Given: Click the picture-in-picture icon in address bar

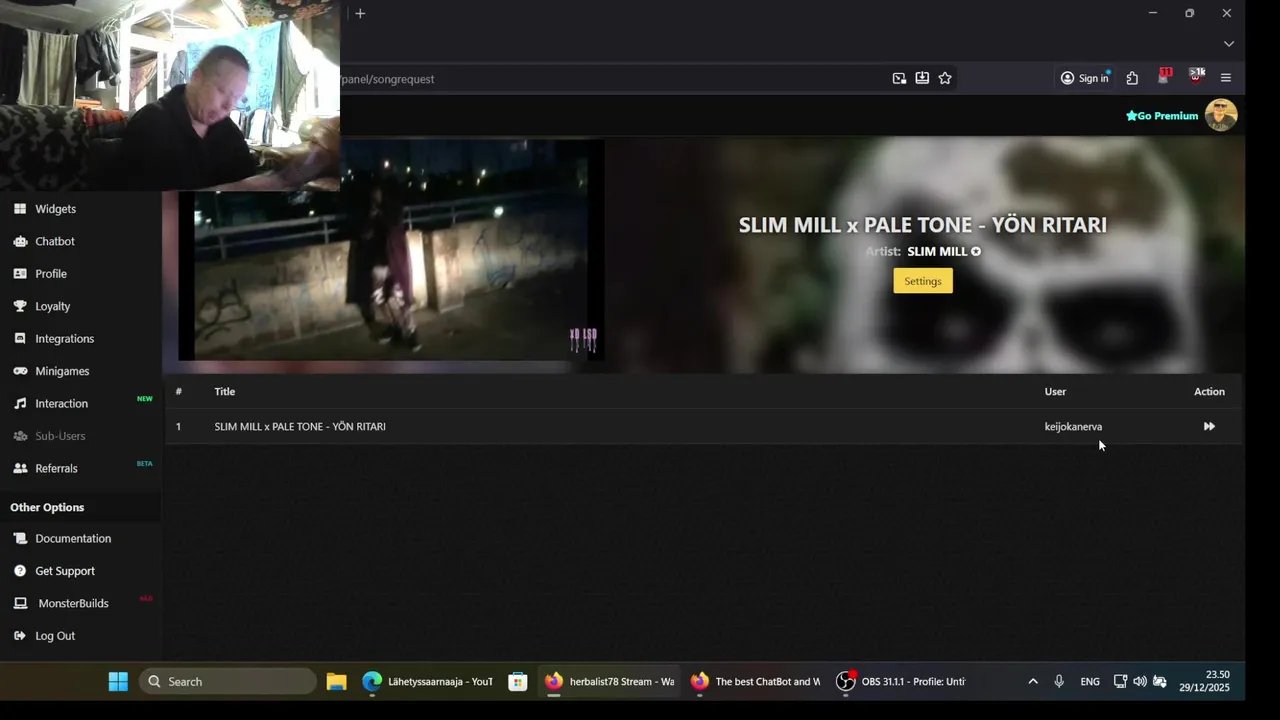Looking at the screenshot, I should (899, 78).
